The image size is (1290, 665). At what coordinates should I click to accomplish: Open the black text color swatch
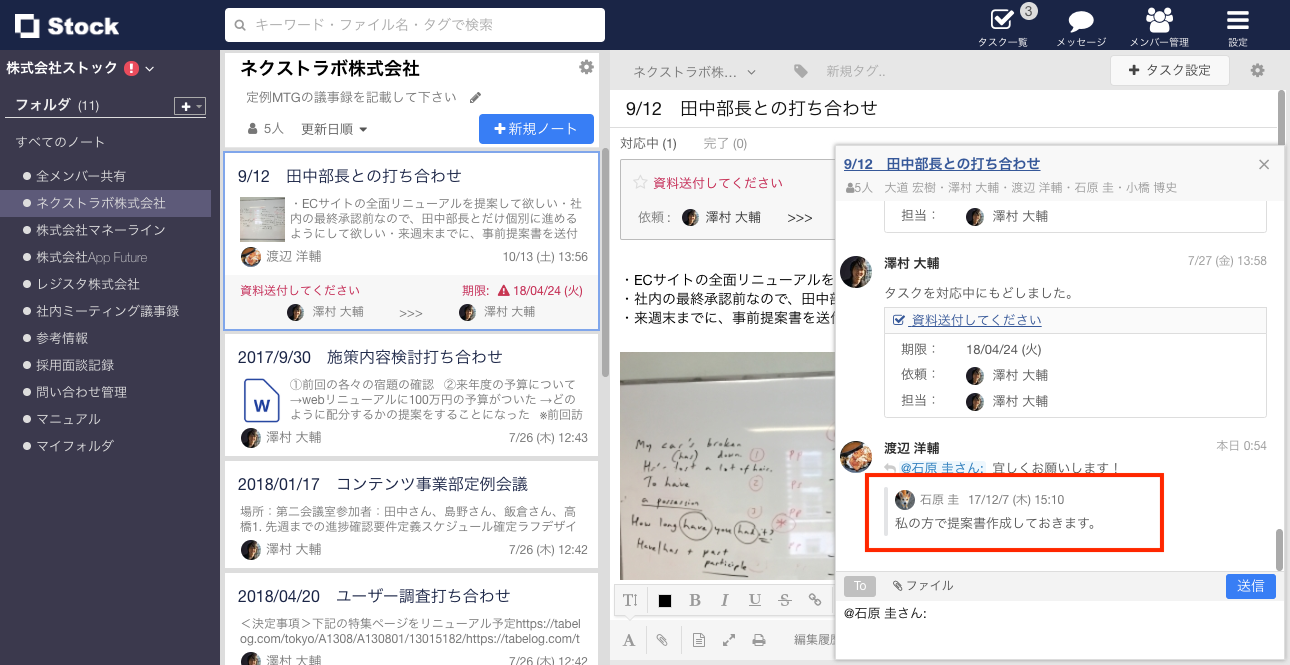tap(665, 600)
